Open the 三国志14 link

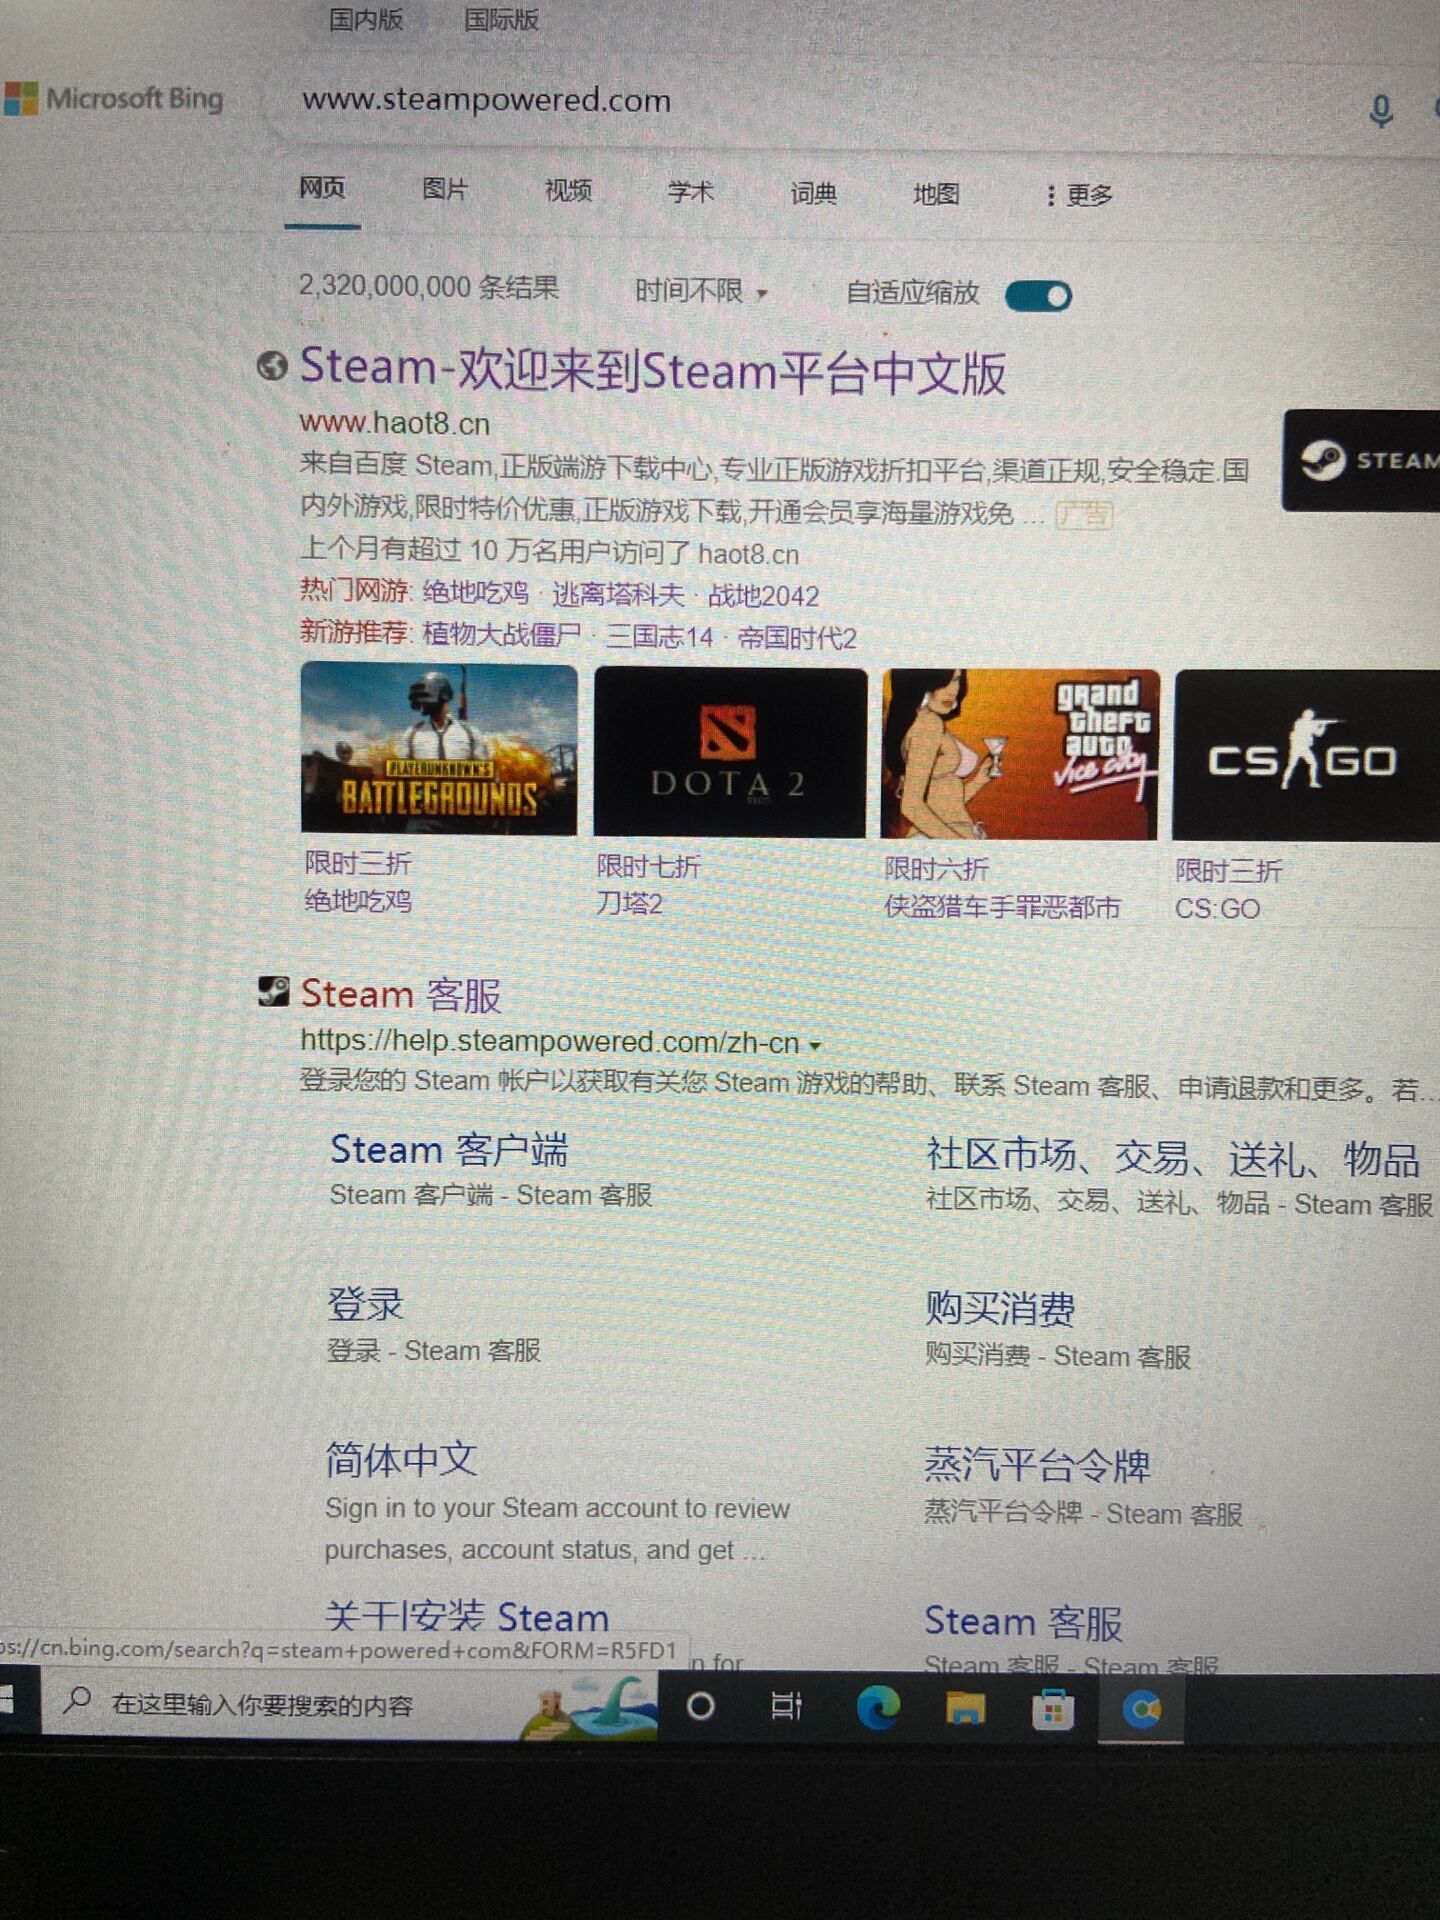point(660,637)
